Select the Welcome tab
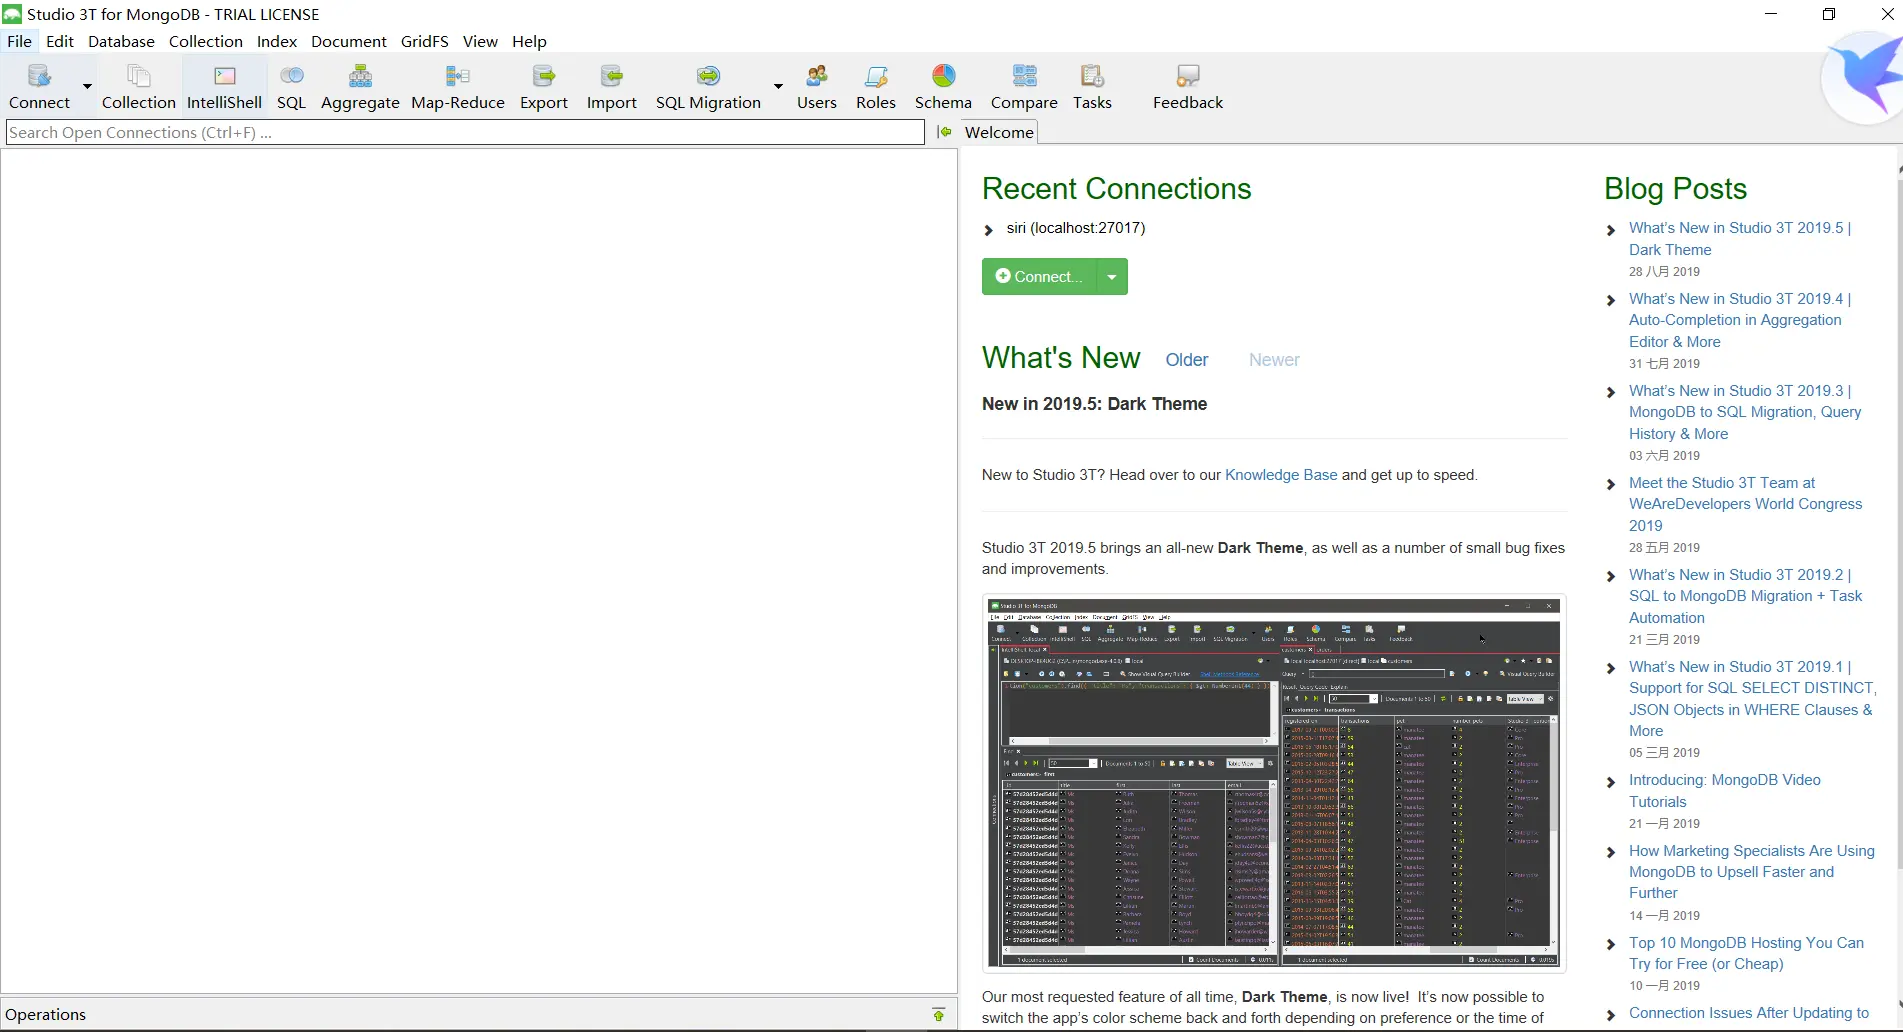Screen dimensions: 1903x1032 tap(999, 132)
